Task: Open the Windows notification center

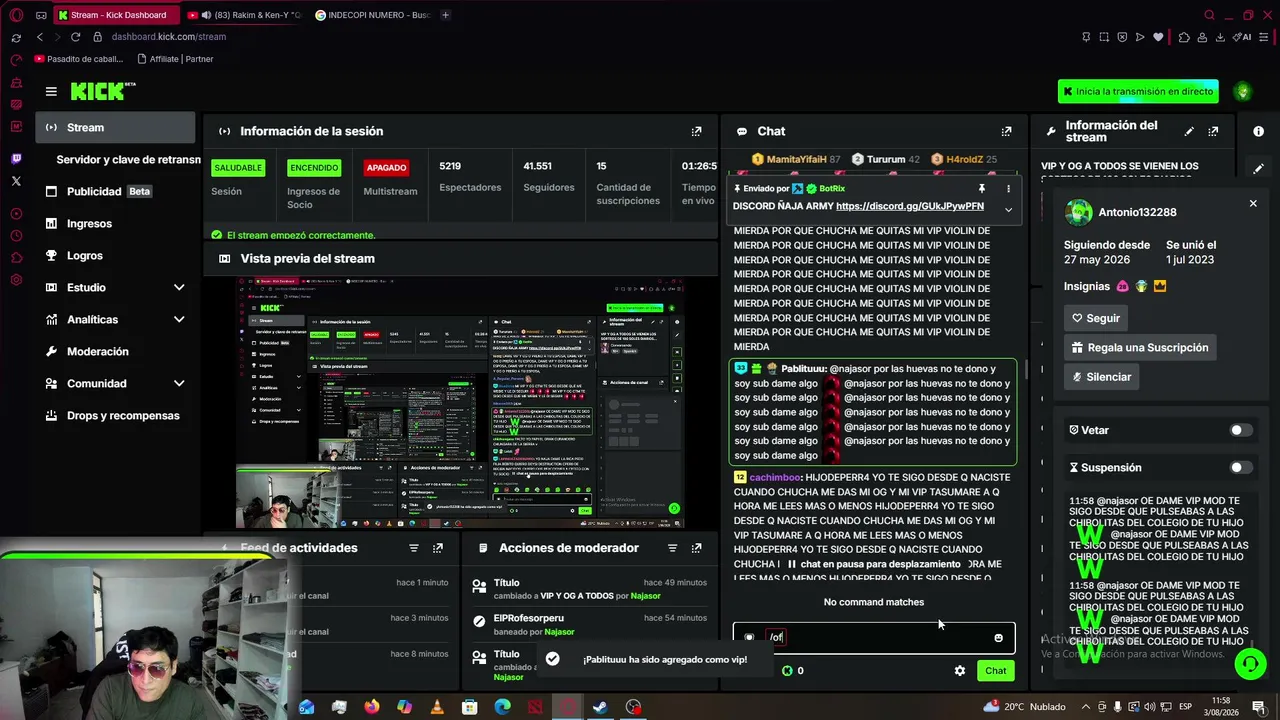Action: click(x=1259, y=707)
